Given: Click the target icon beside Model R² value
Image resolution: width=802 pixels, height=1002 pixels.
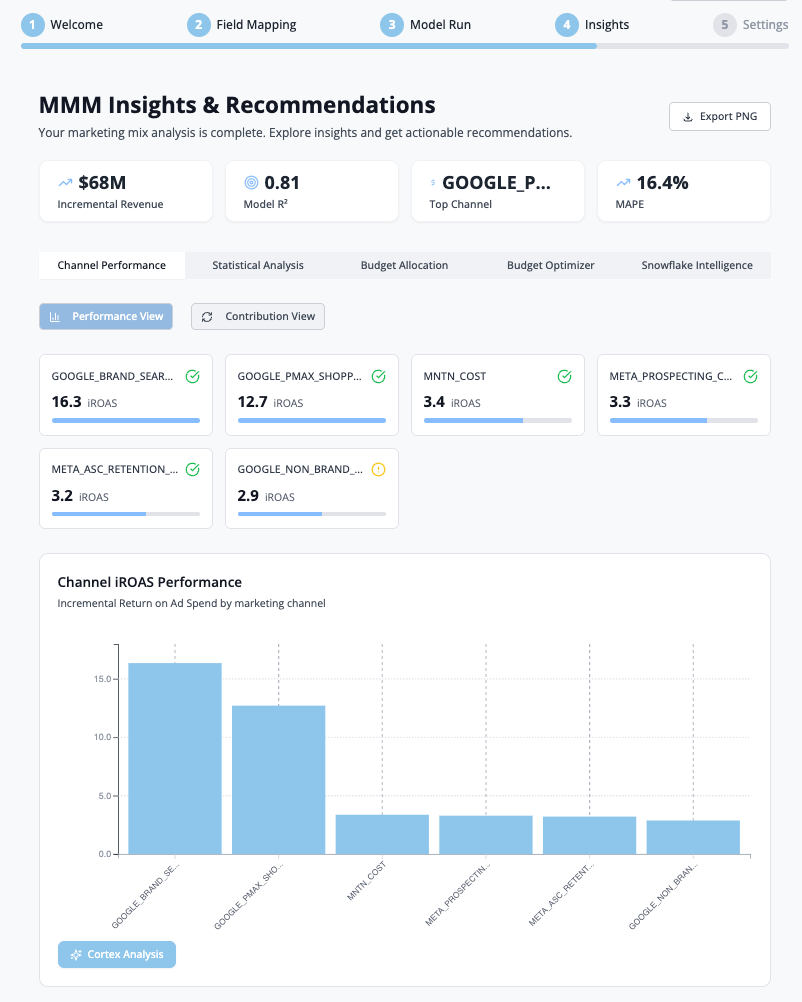Looking at the screenshot, I should 251,183.
